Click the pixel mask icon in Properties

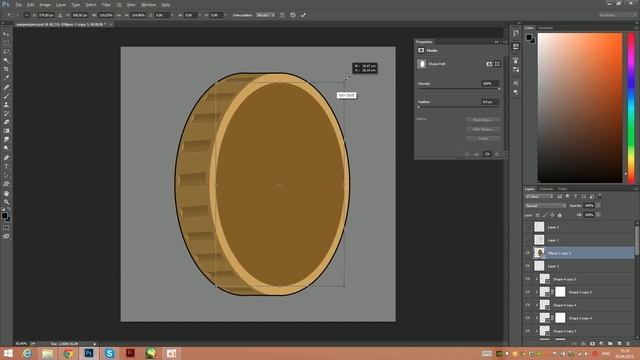(489, 64)
